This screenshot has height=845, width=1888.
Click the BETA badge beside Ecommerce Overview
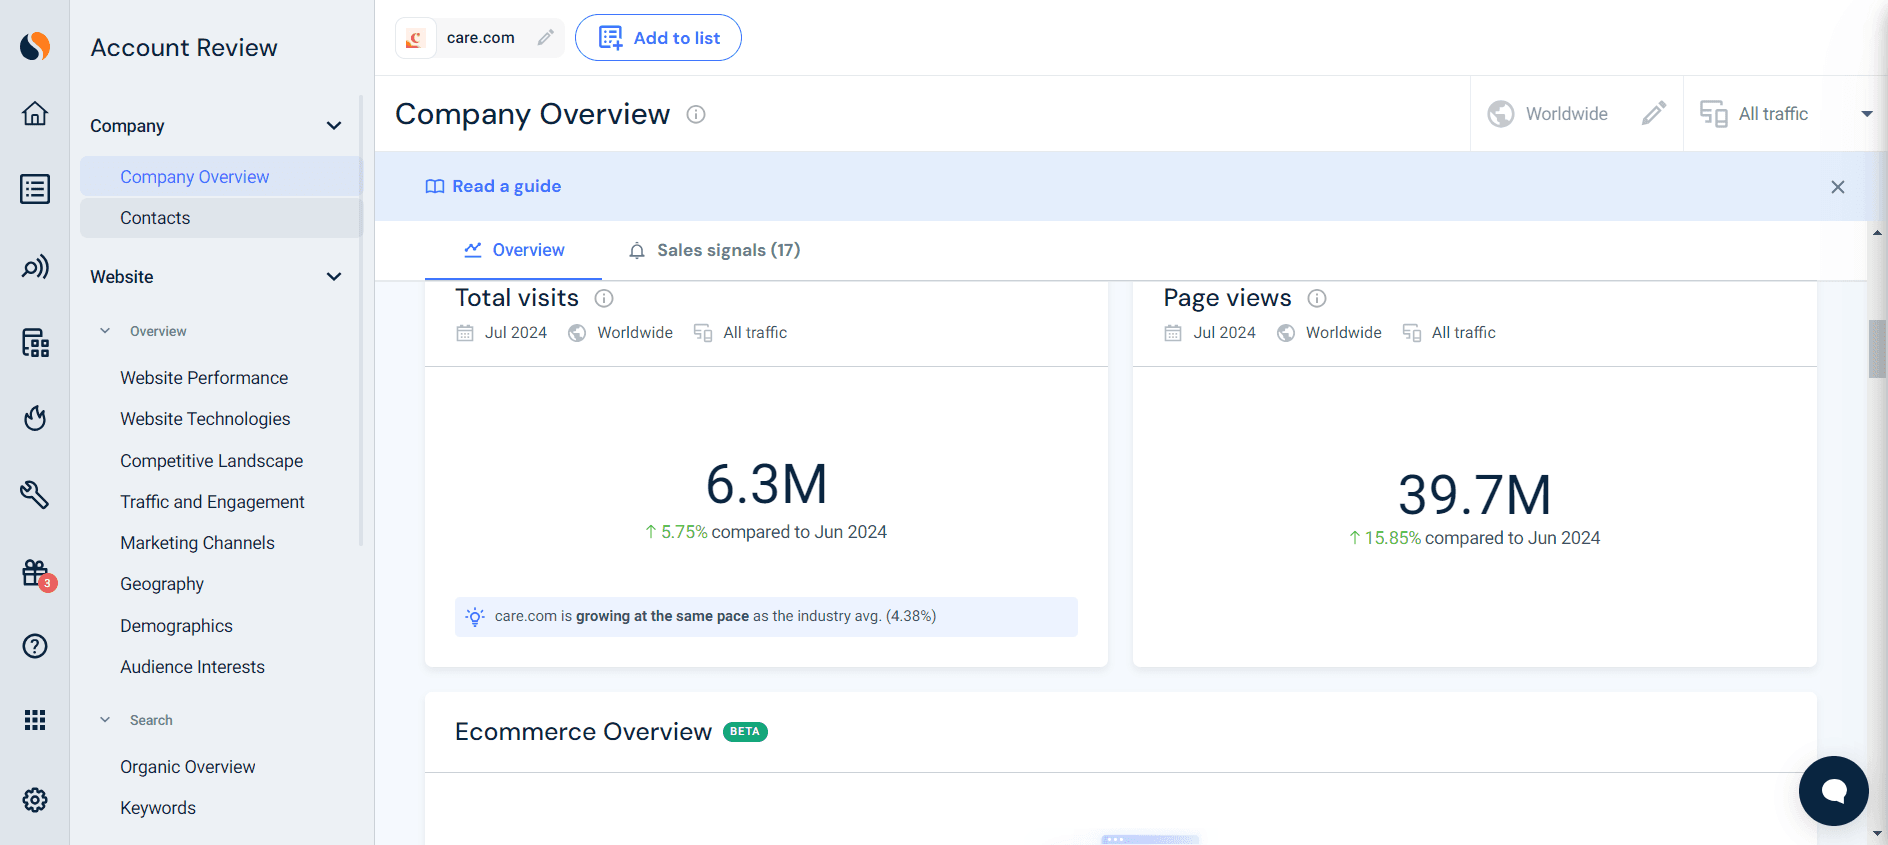(x=745, y=732)
